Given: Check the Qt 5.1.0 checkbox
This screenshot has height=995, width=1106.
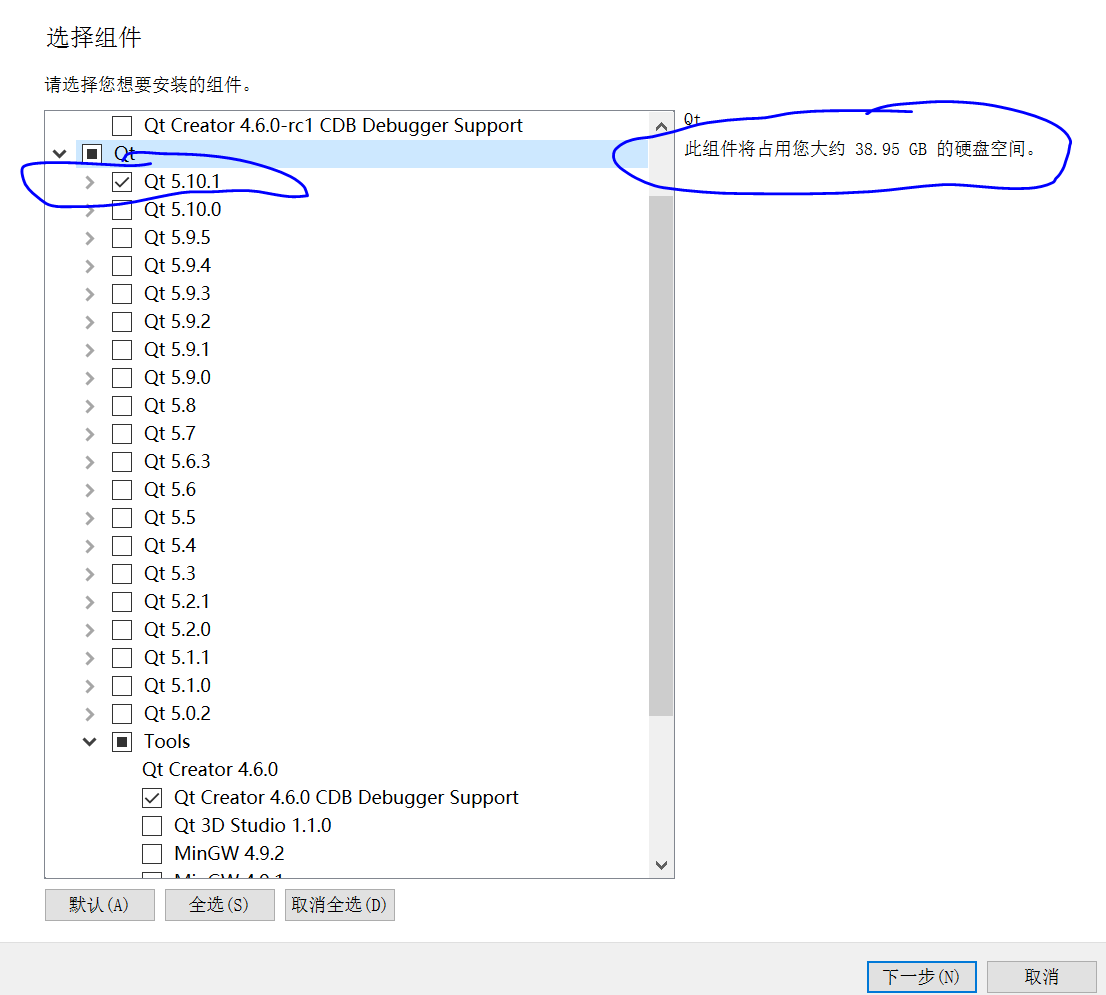Looking at the screenshot, I should click(122, 685).
